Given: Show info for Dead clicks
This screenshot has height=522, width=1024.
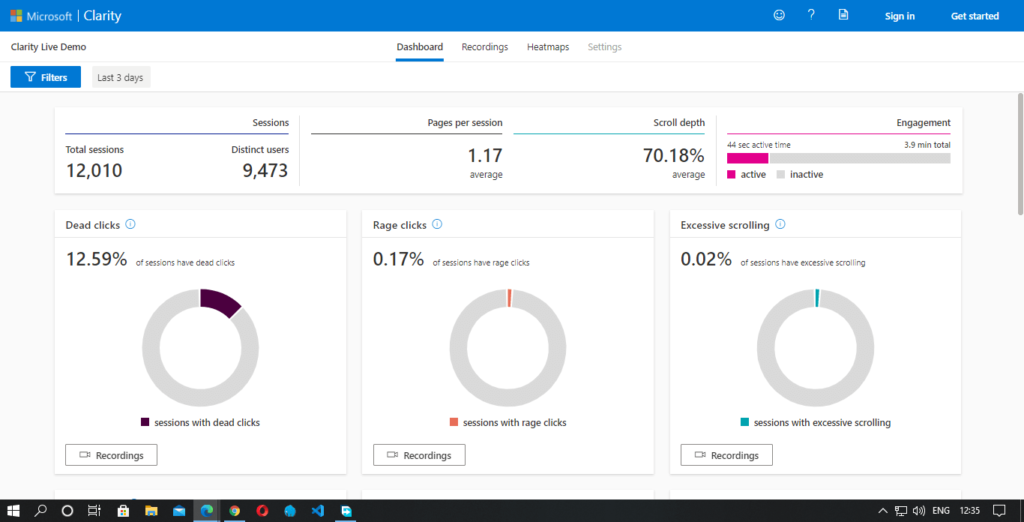Looking at the screenshot, I should (x=130, y=225).
